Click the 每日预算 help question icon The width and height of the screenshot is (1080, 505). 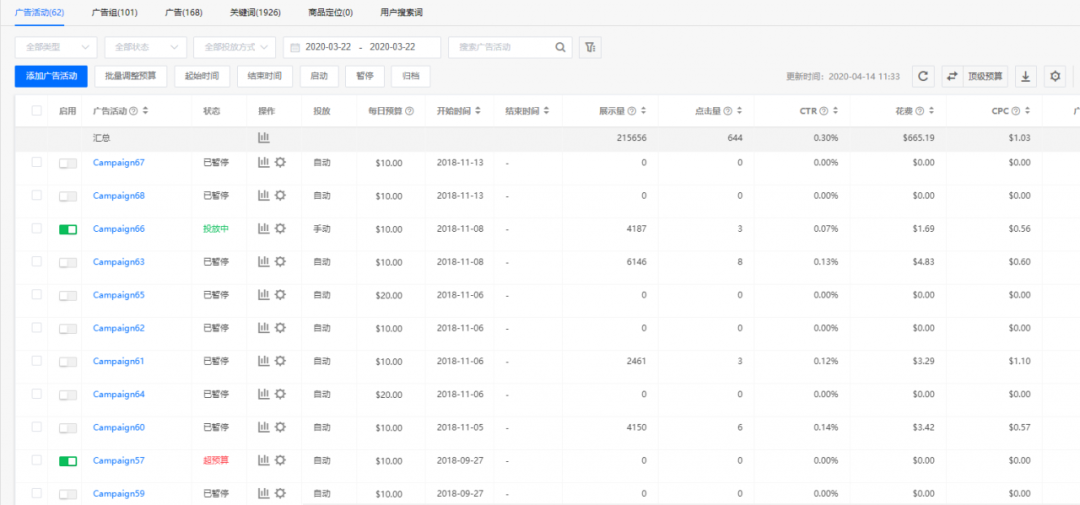pos(410,111)
